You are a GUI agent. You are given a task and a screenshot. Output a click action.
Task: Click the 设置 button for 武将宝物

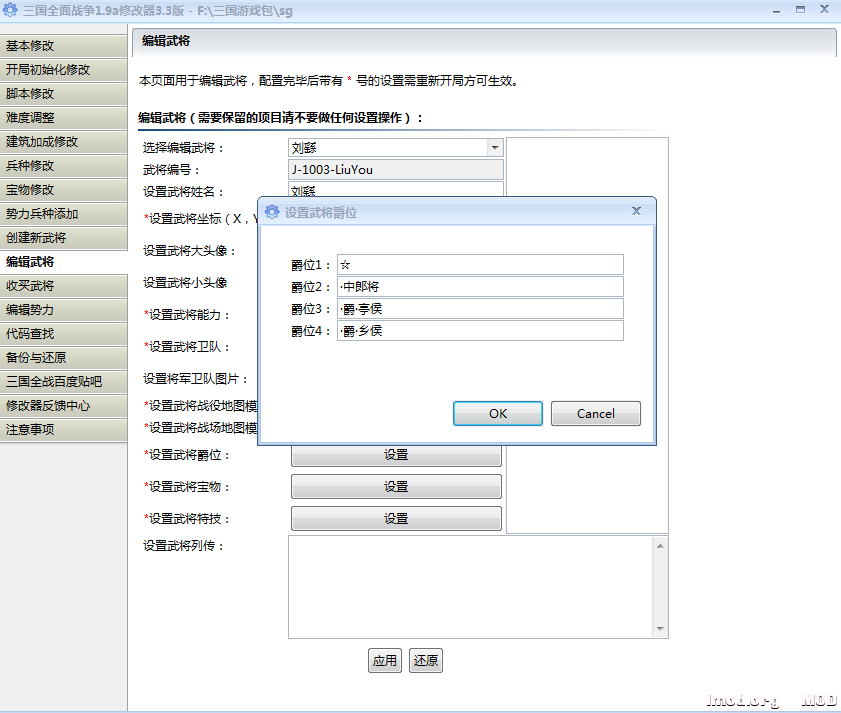tap(396, 487)
